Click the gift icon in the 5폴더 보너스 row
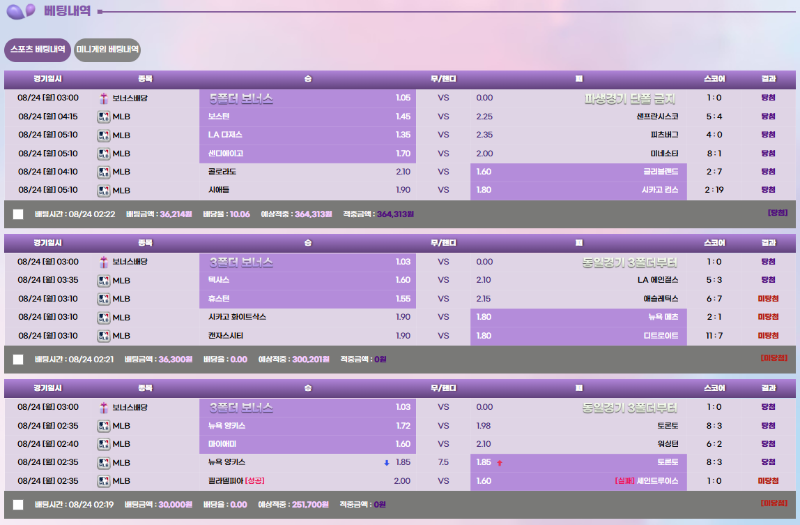800x525 pixels. coord(104,98)
